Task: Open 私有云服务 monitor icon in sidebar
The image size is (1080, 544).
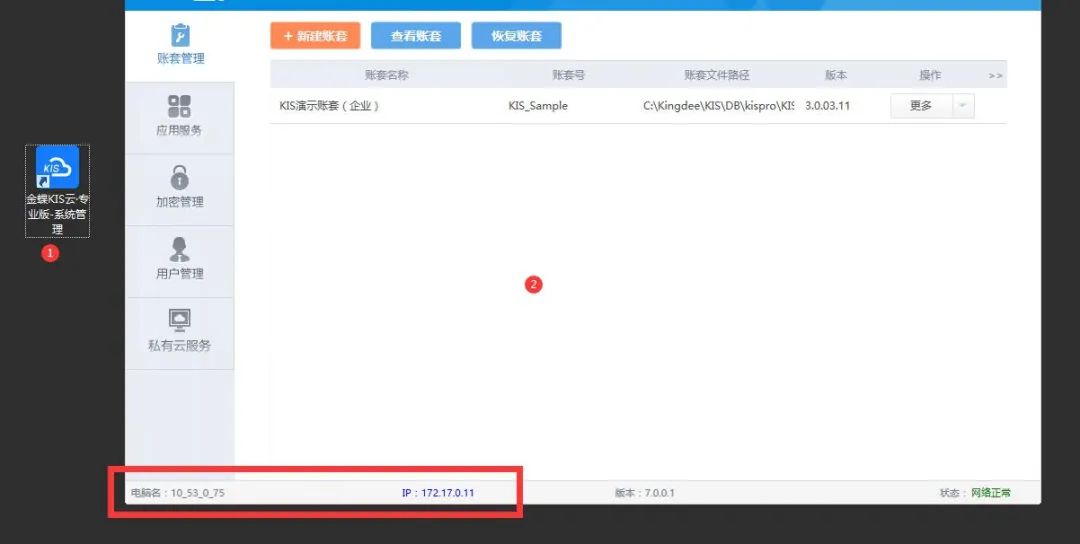Action: click(x=180, y=320)
